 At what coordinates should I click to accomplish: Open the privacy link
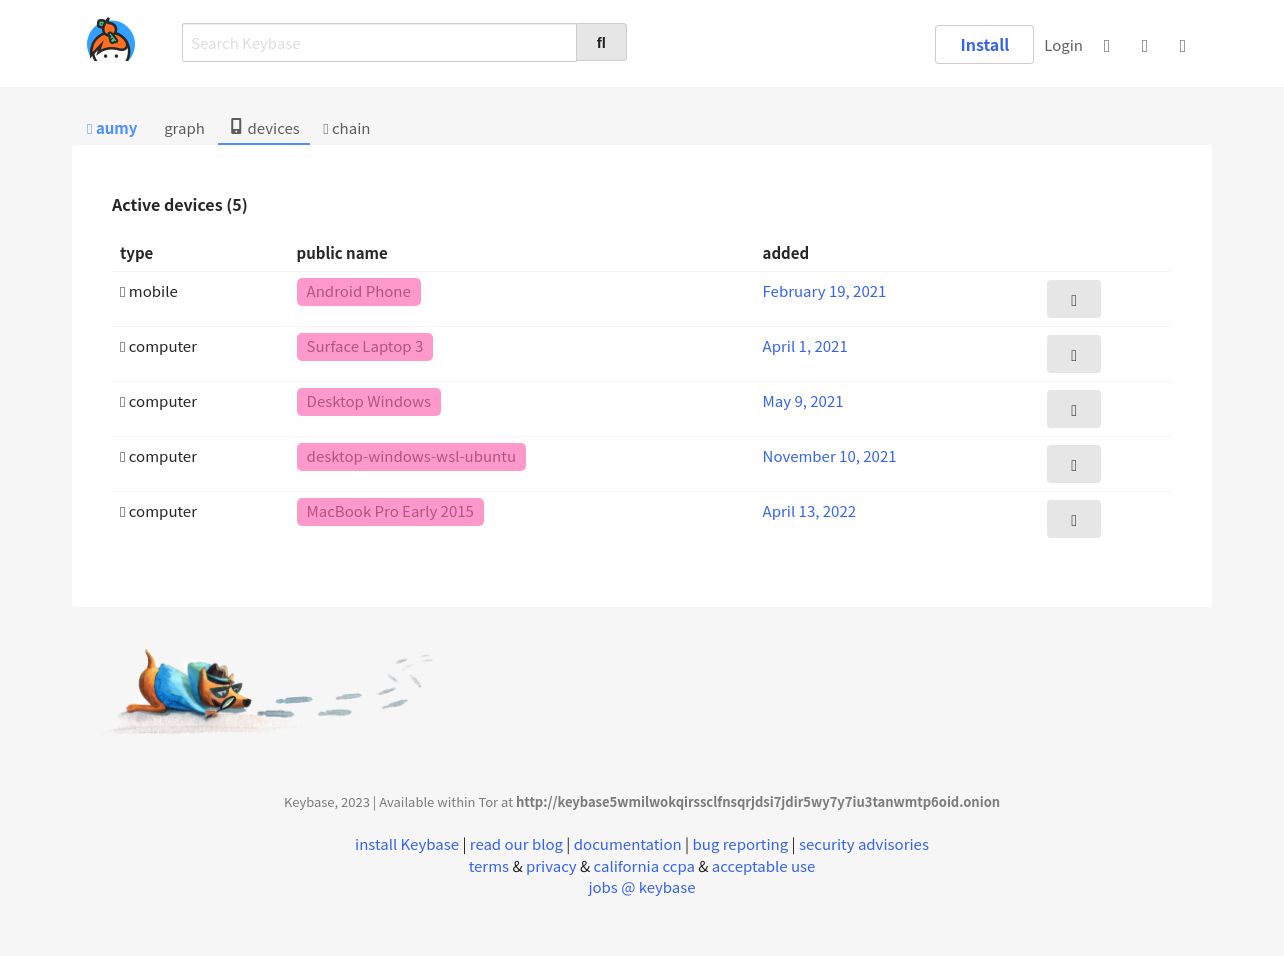pyautogui.click(x=551, y=866)
